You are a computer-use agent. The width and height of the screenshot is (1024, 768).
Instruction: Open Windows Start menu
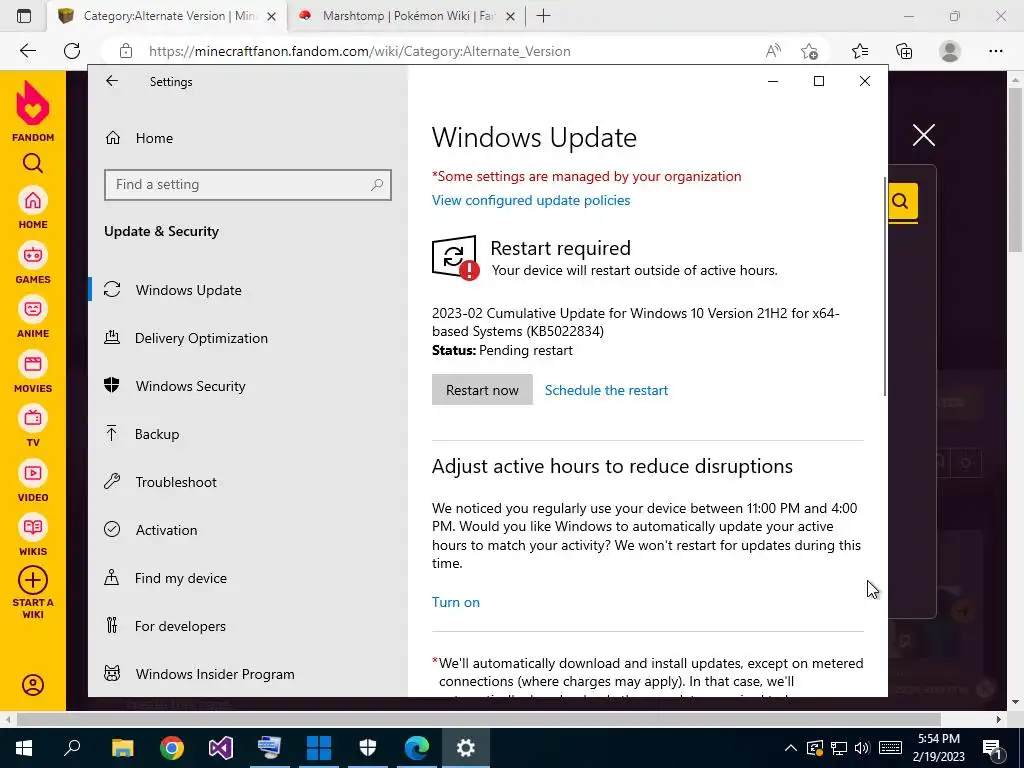click(24, 748)
